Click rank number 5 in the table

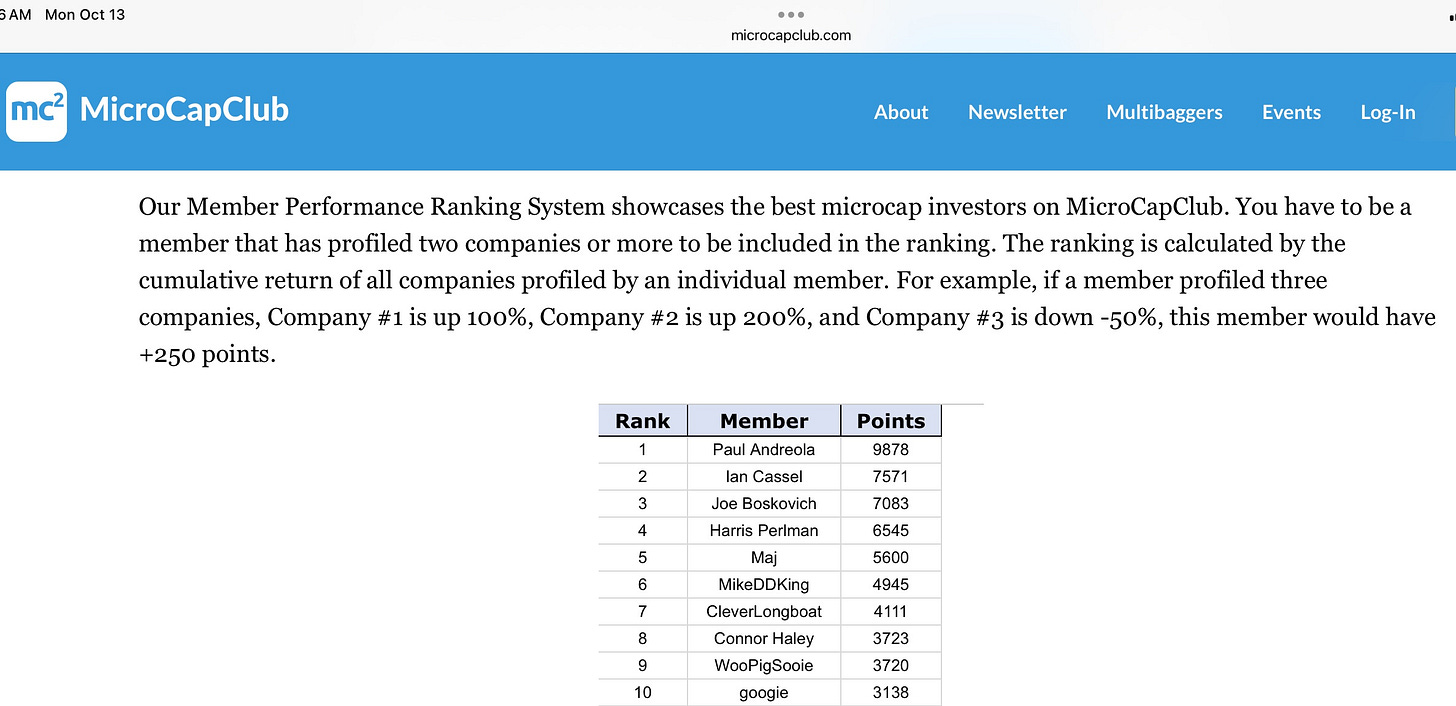[643, 557]
